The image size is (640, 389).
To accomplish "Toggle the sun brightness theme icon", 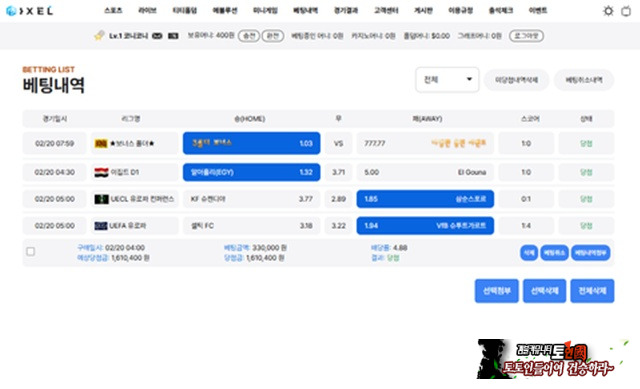I will click(x=608, y=11).
